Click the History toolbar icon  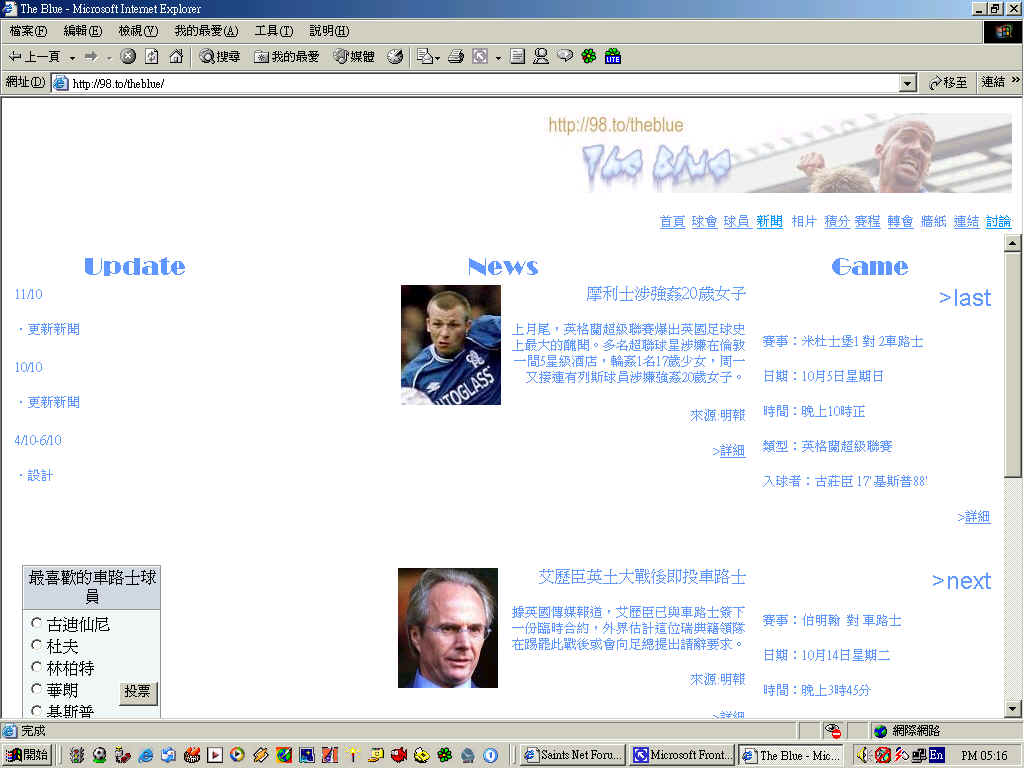pyautogui.click(x=395, y=57)
